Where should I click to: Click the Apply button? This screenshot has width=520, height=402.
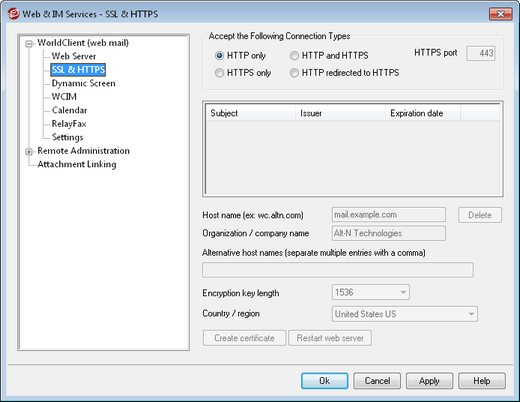click(x=429, y=381)
